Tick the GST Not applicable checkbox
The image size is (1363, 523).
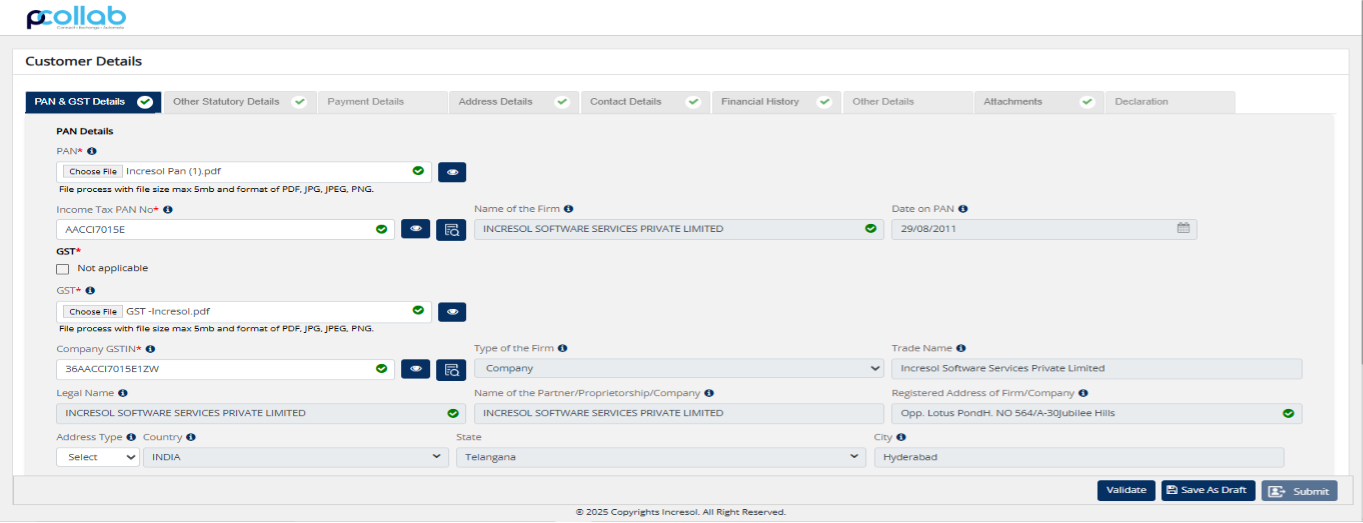click(63, 268)
